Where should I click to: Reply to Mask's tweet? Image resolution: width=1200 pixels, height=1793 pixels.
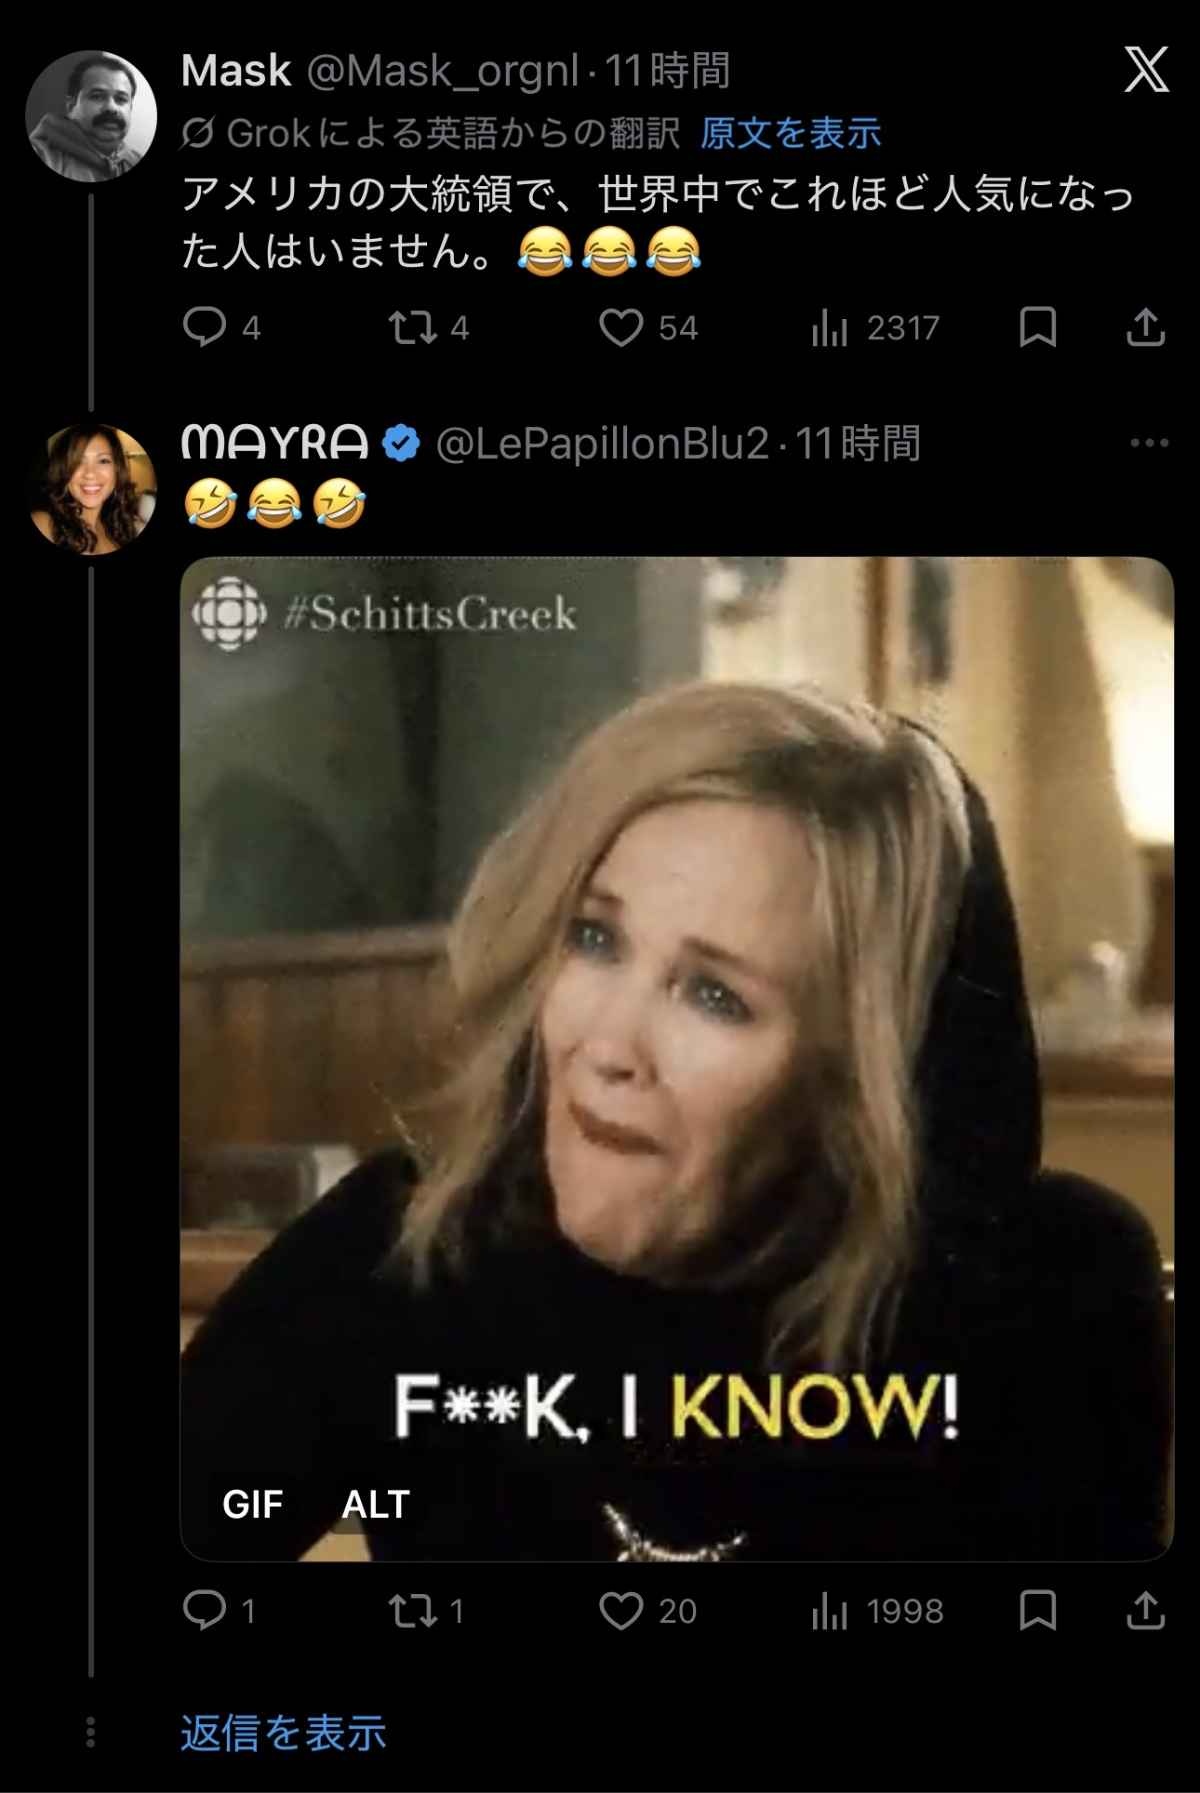205,327
